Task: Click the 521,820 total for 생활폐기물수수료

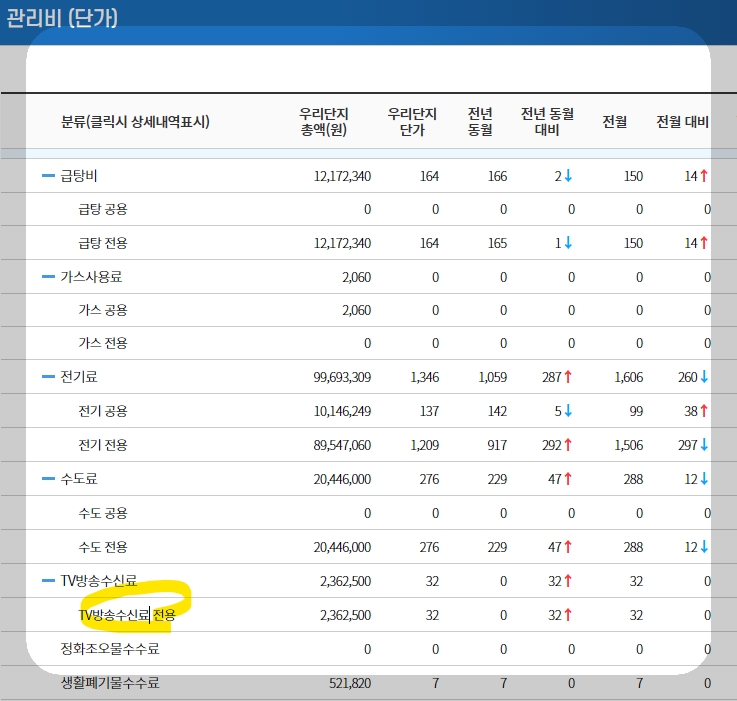Action: coord(350,683)
